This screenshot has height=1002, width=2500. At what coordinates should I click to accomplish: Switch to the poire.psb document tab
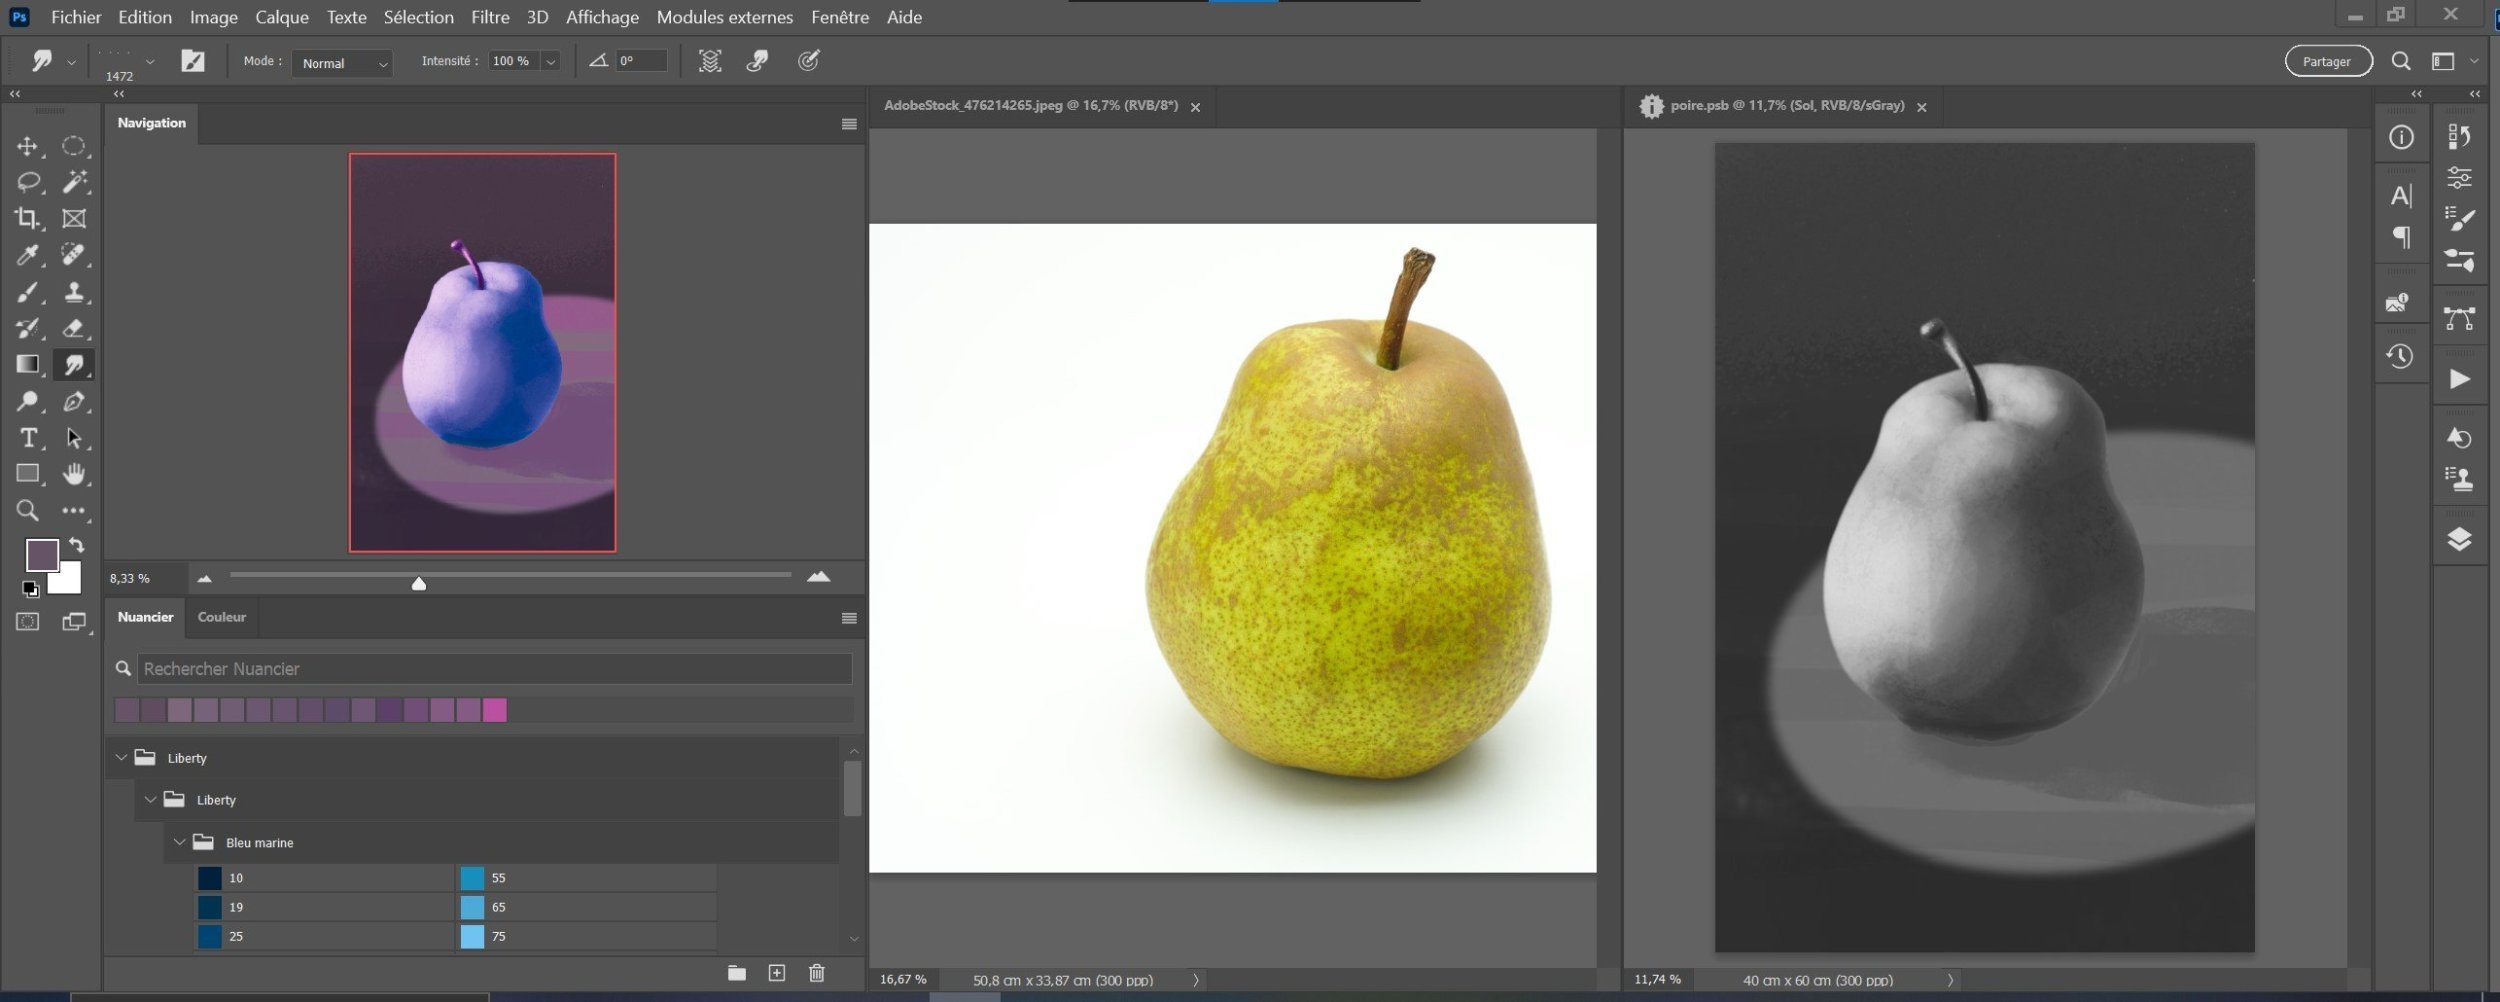pyautogui.click(x=1786, y=106)
